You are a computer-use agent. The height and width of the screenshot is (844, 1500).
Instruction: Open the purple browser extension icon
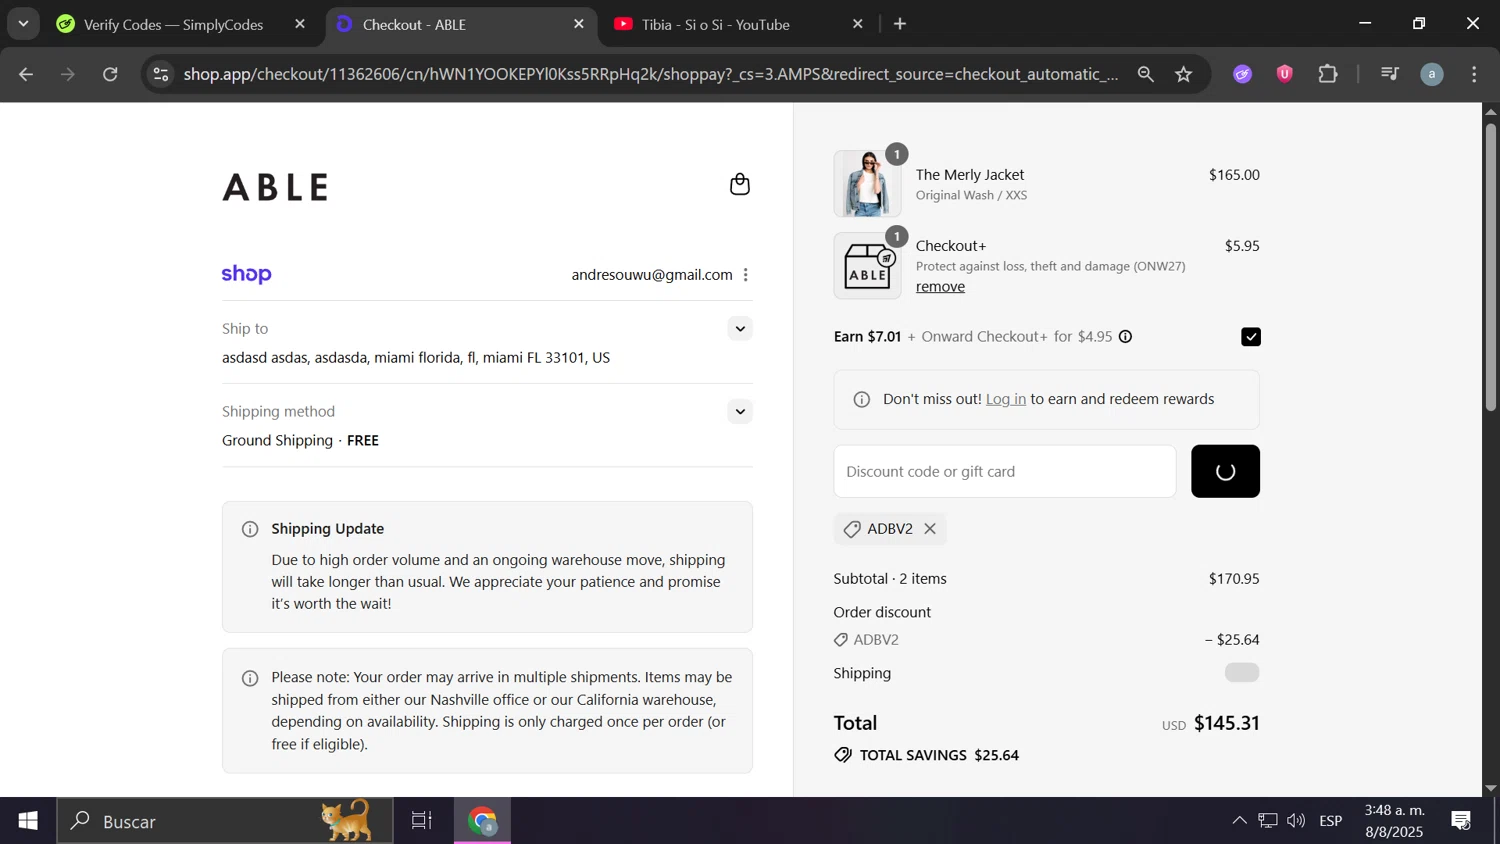tap(1243, 74)
